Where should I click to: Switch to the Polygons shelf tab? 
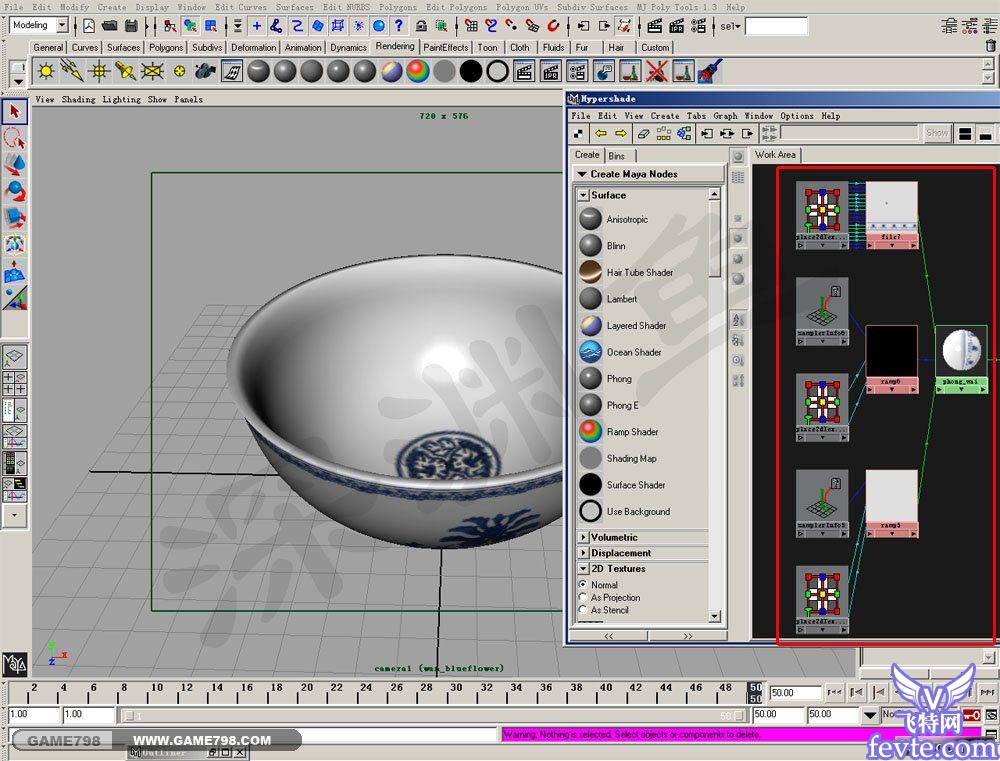coord(166,47)
